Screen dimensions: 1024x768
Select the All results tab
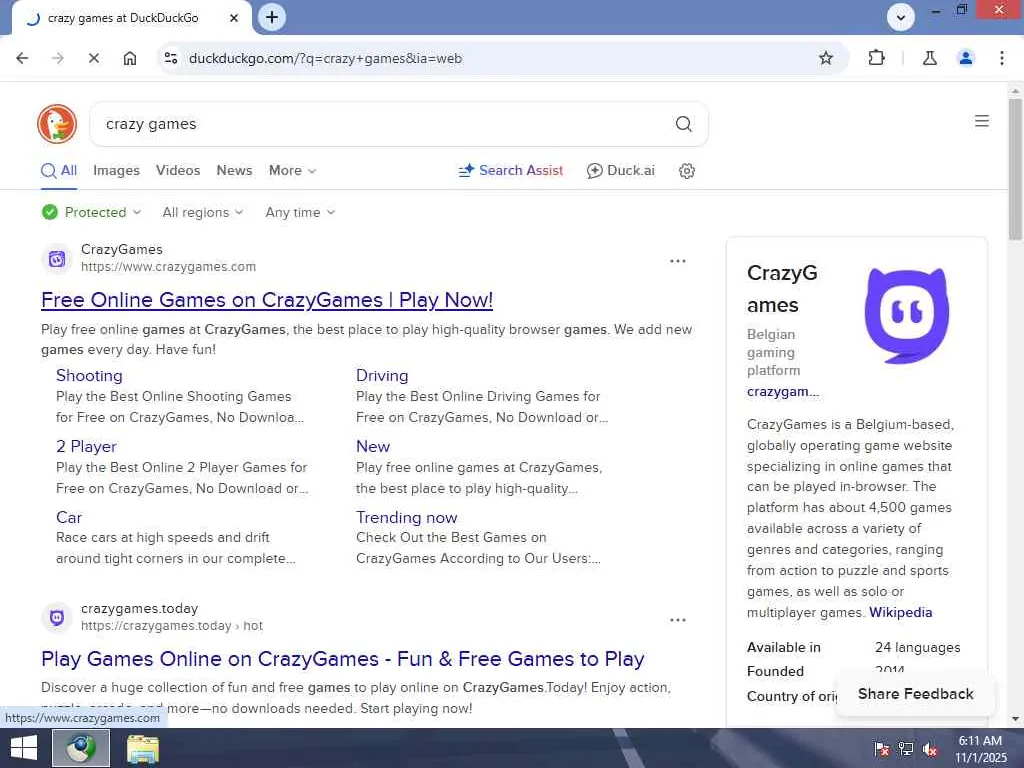[x=59, y=170]
